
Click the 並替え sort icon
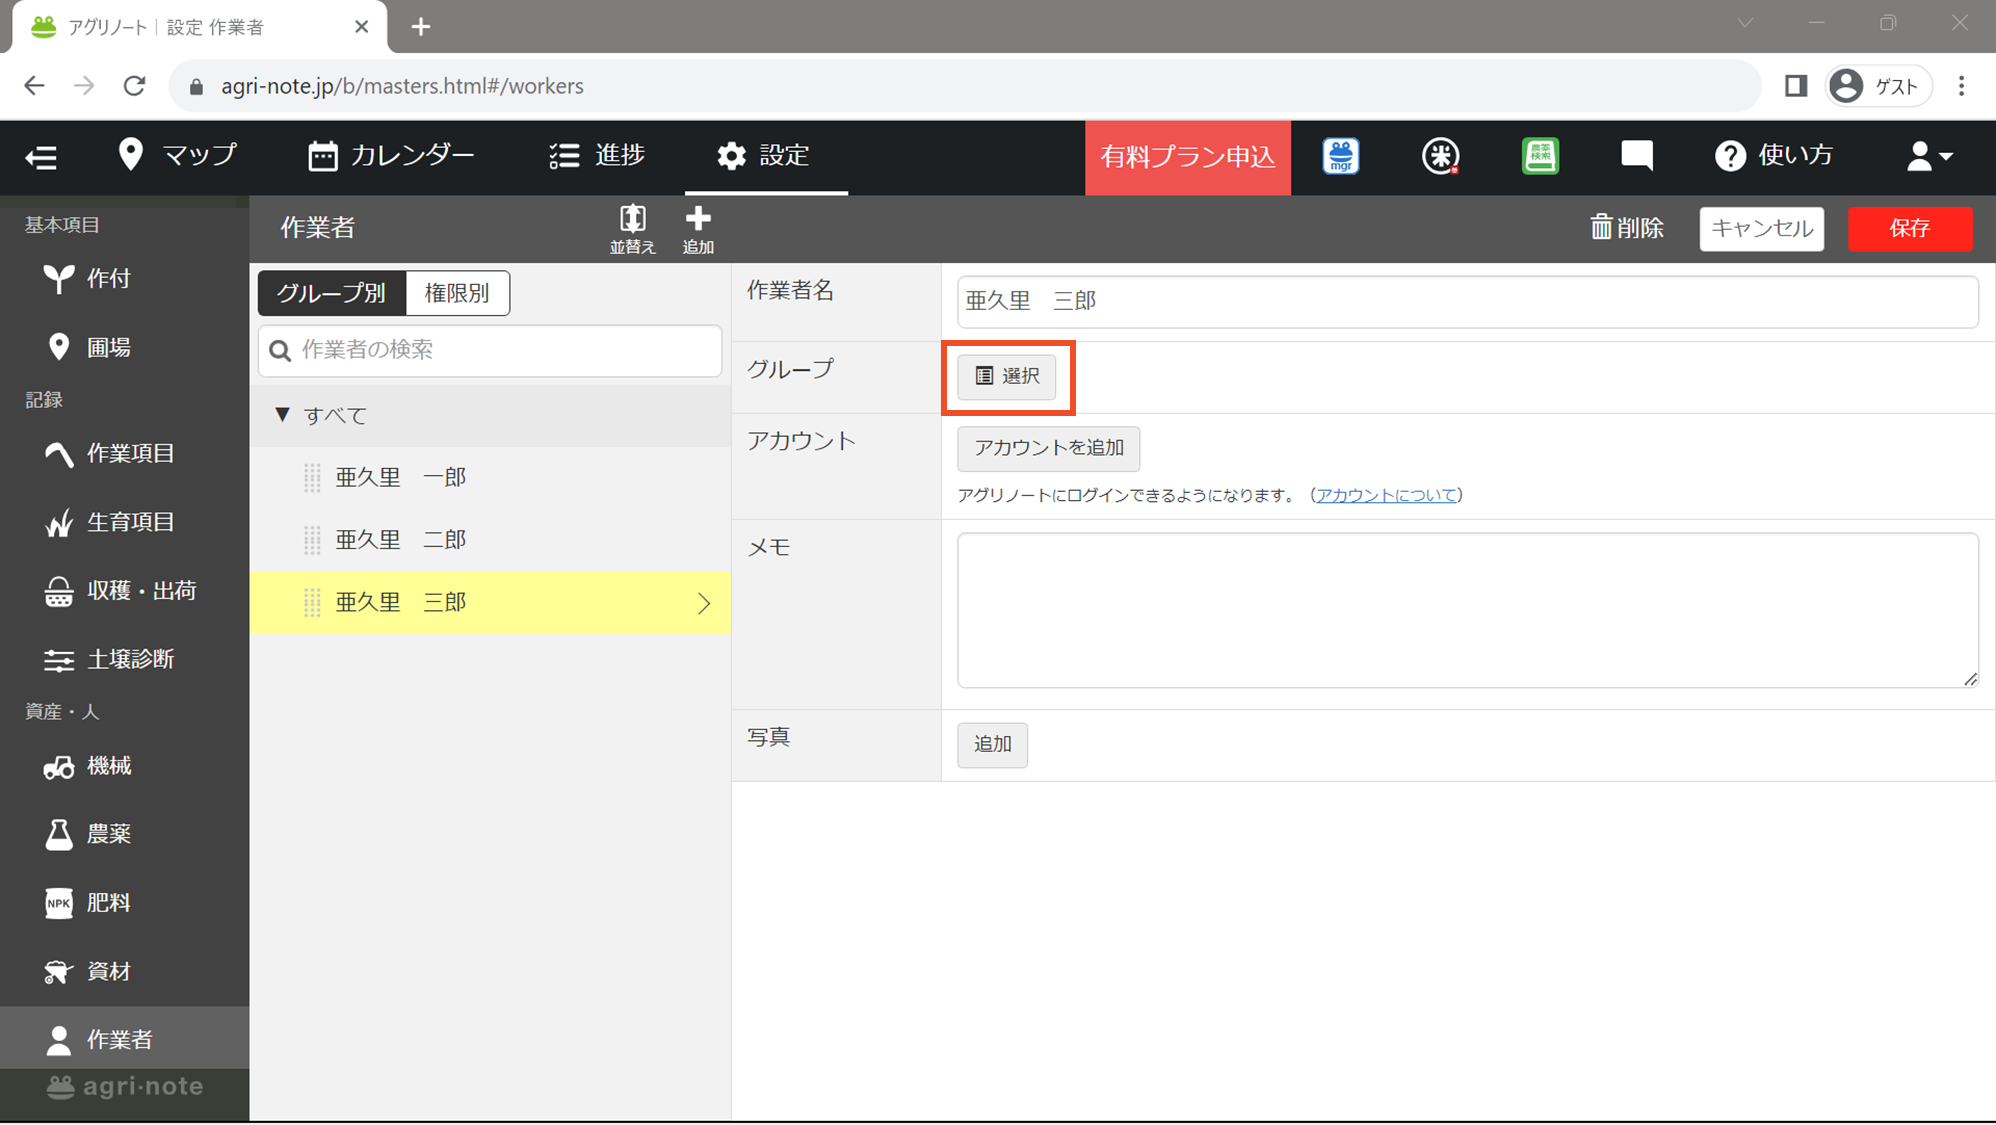tap(632, 229)
